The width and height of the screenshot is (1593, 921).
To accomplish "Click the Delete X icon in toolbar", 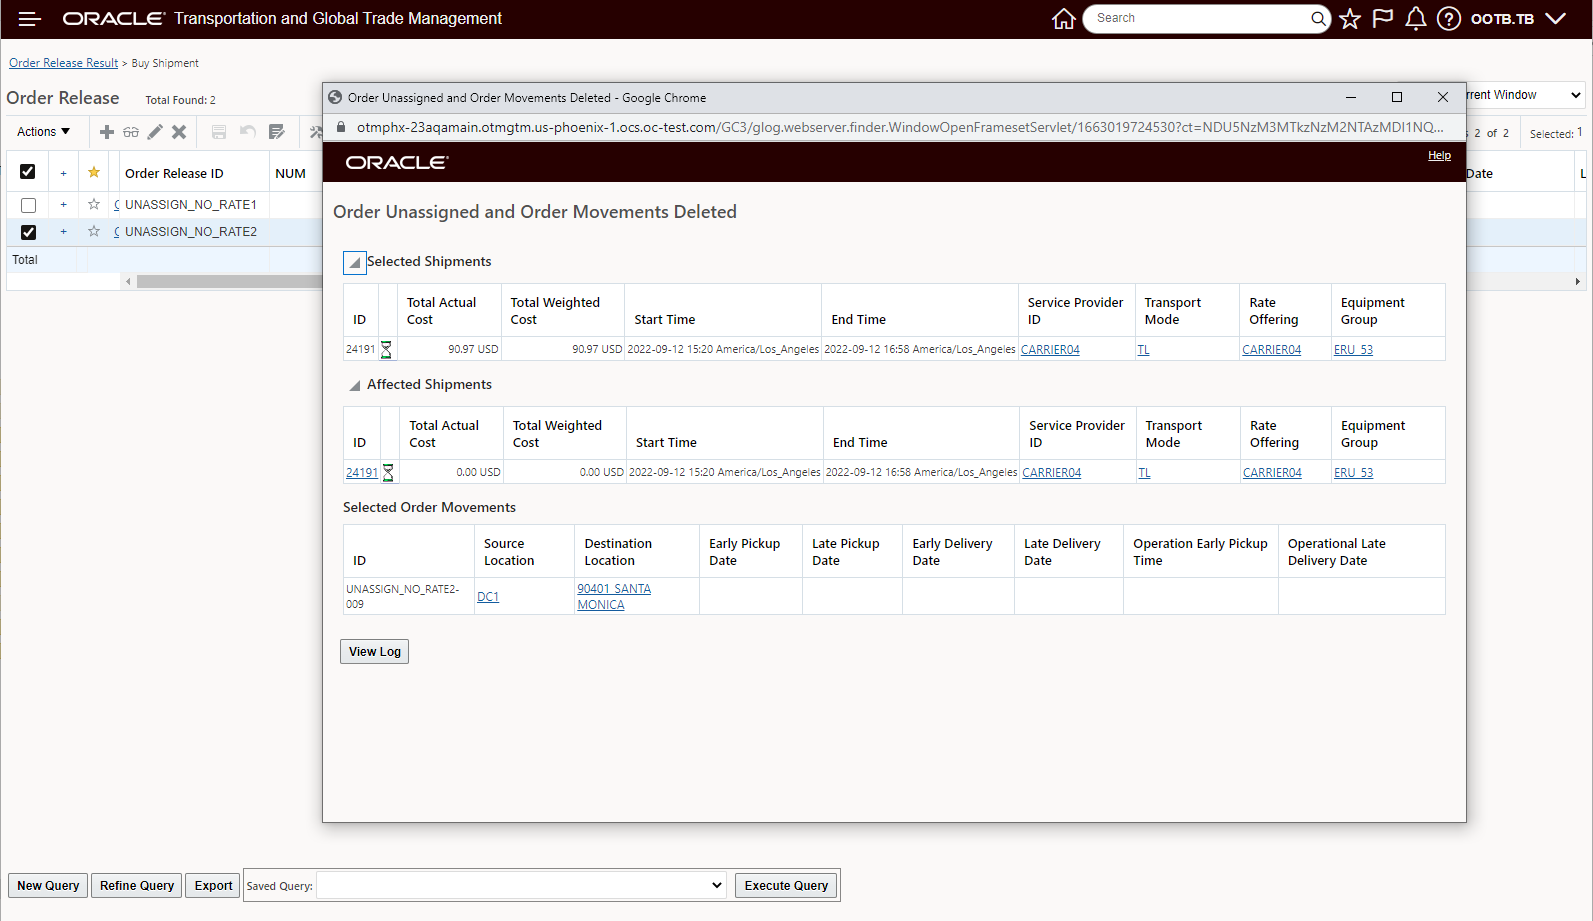I will pyautogui.click(x=179, y=132).
